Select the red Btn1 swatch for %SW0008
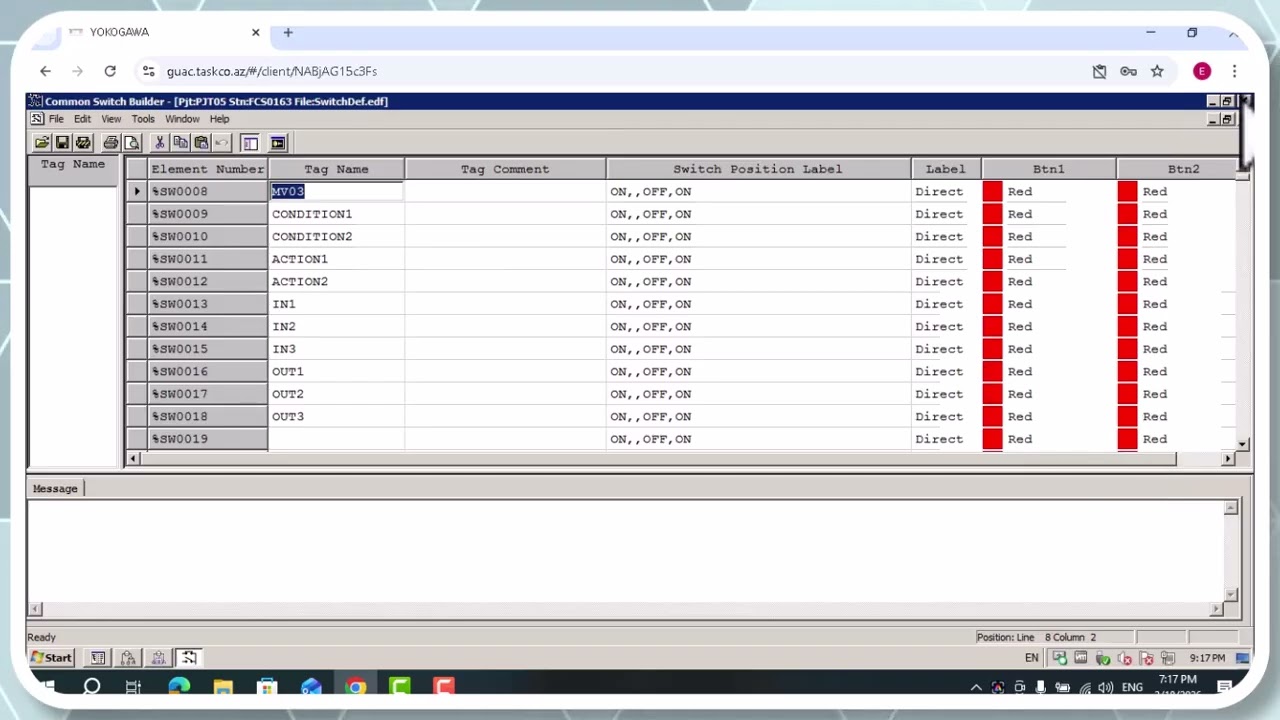The width and height of the screenshot is (1280, 720). pyautogui.click(x=992, y=192)
